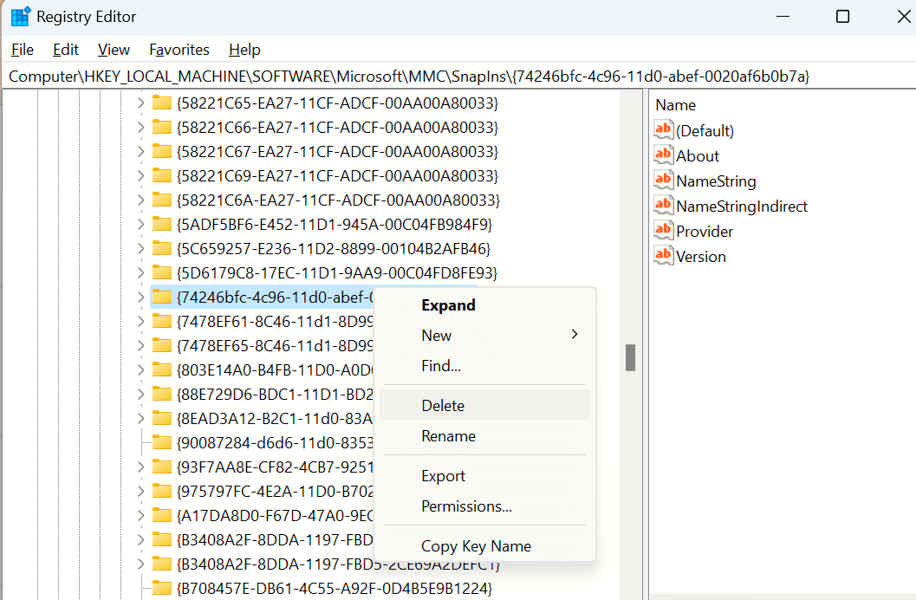Click the string icon next to (Default) value

[x=663, y=130]
